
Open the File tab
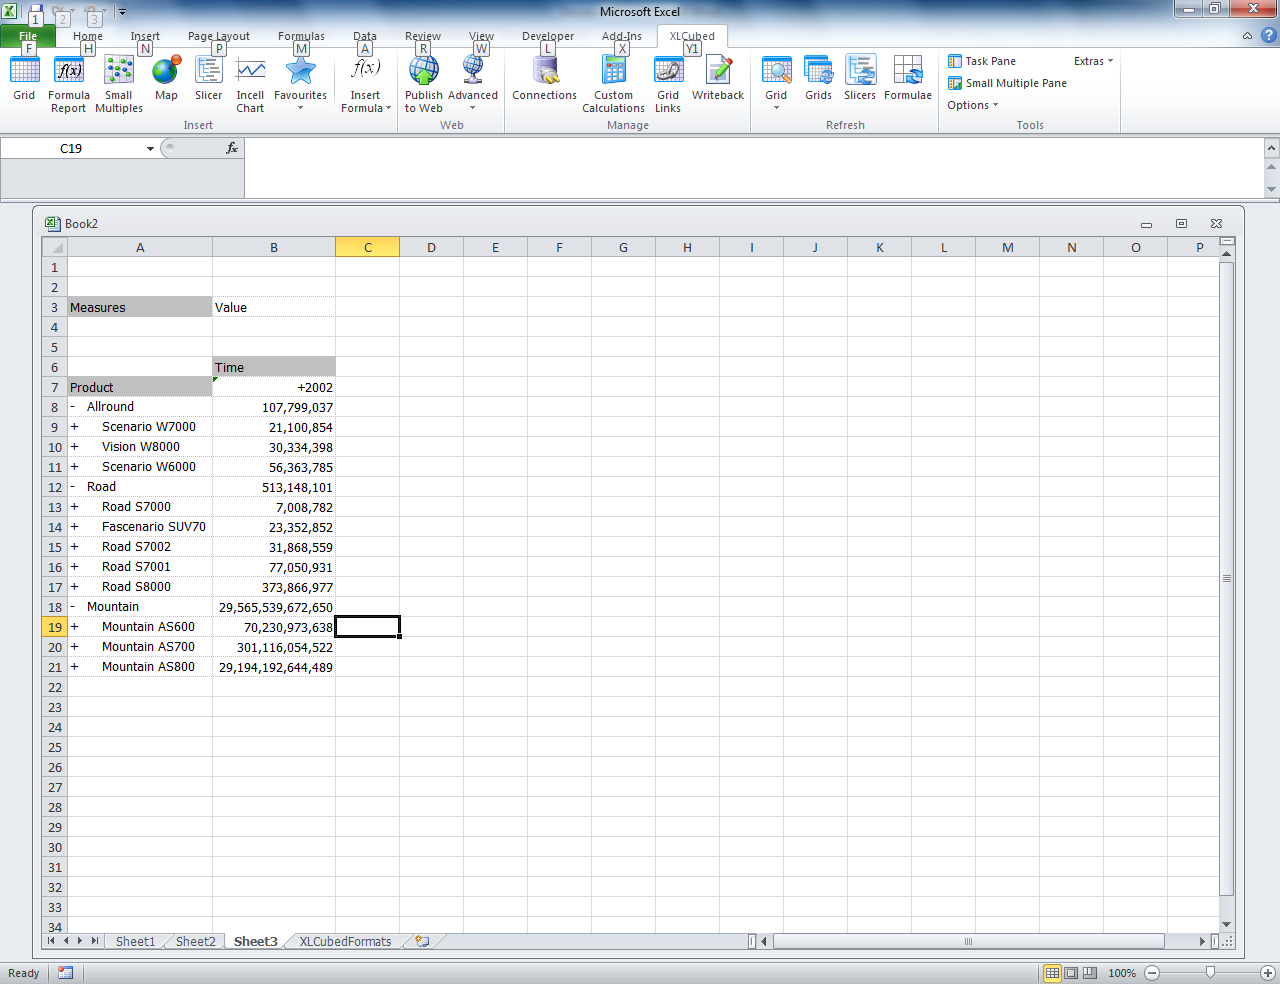28,36
